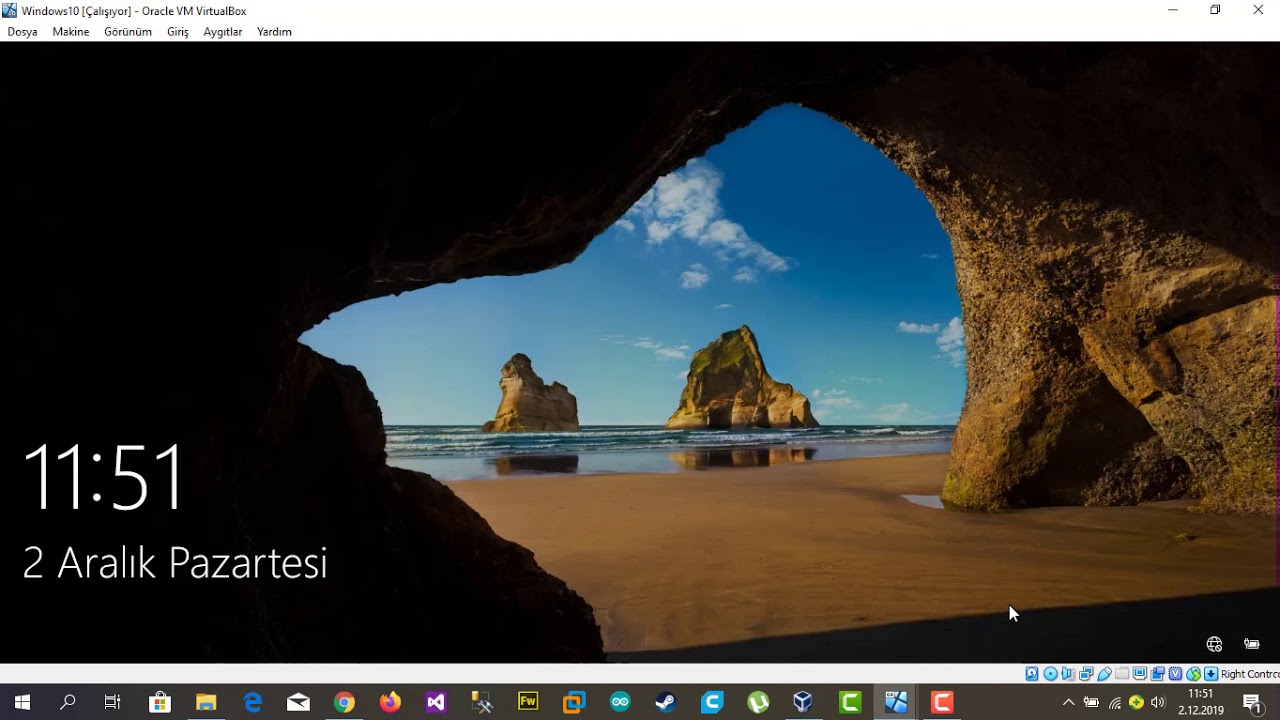Open Task View on the taskbar
The height and width of the screenshot is (720, 1280).
(x=113, y=702)
